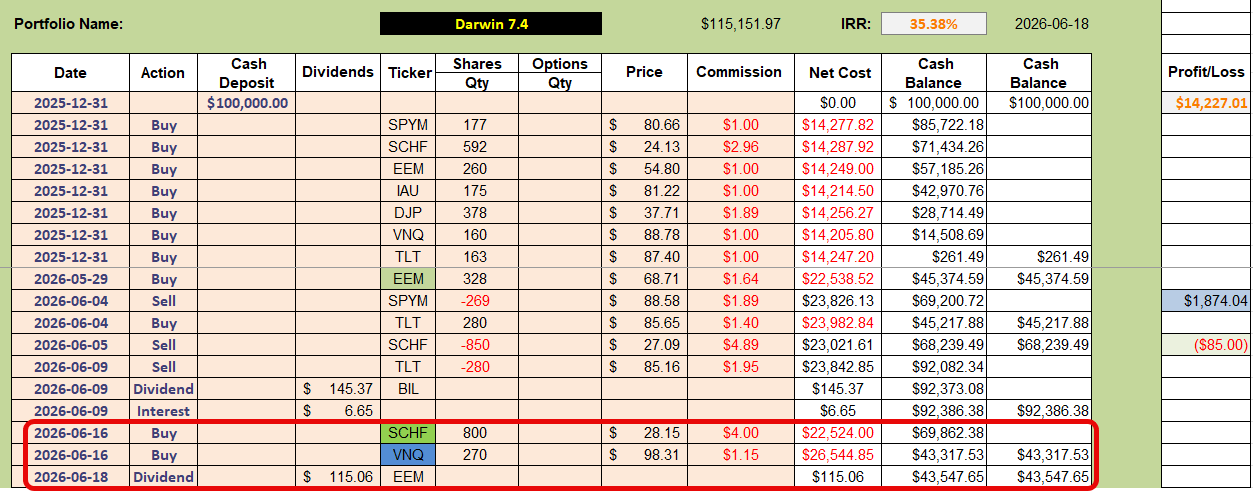Image resolution: width=1253 pixels, height=493 pixels.
Task: Click the Net Cost column header
Action: [x=840, y=72]
